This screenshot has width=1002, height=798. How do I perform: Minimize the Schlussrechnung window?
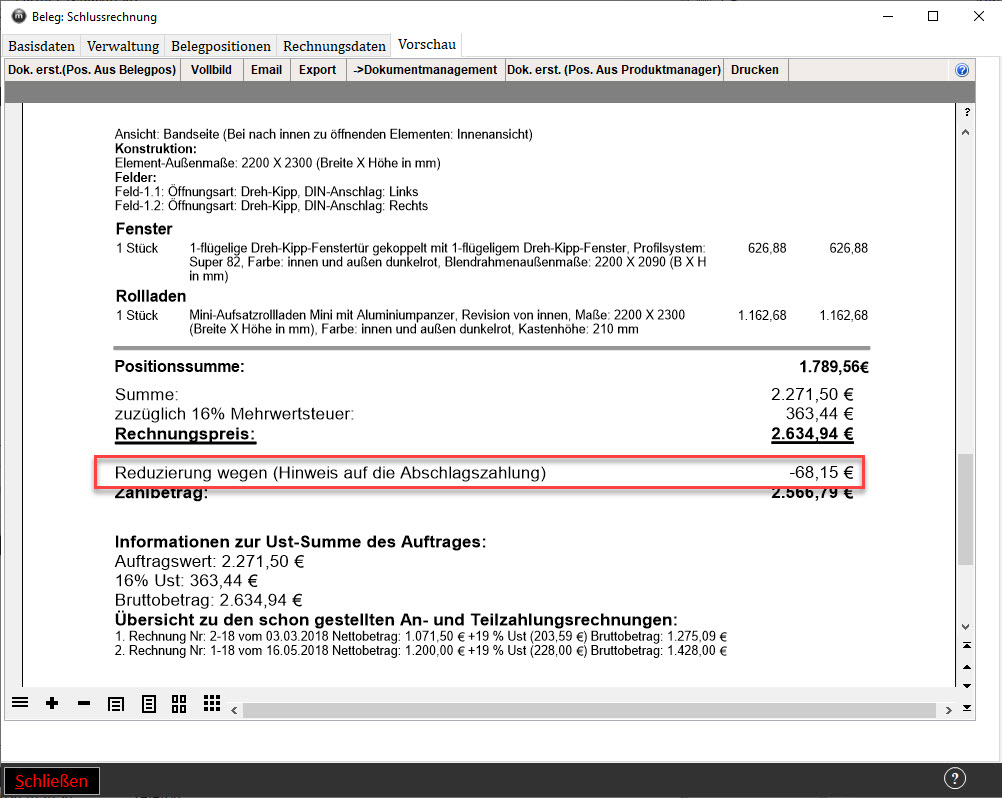click(x=888, y=16)
